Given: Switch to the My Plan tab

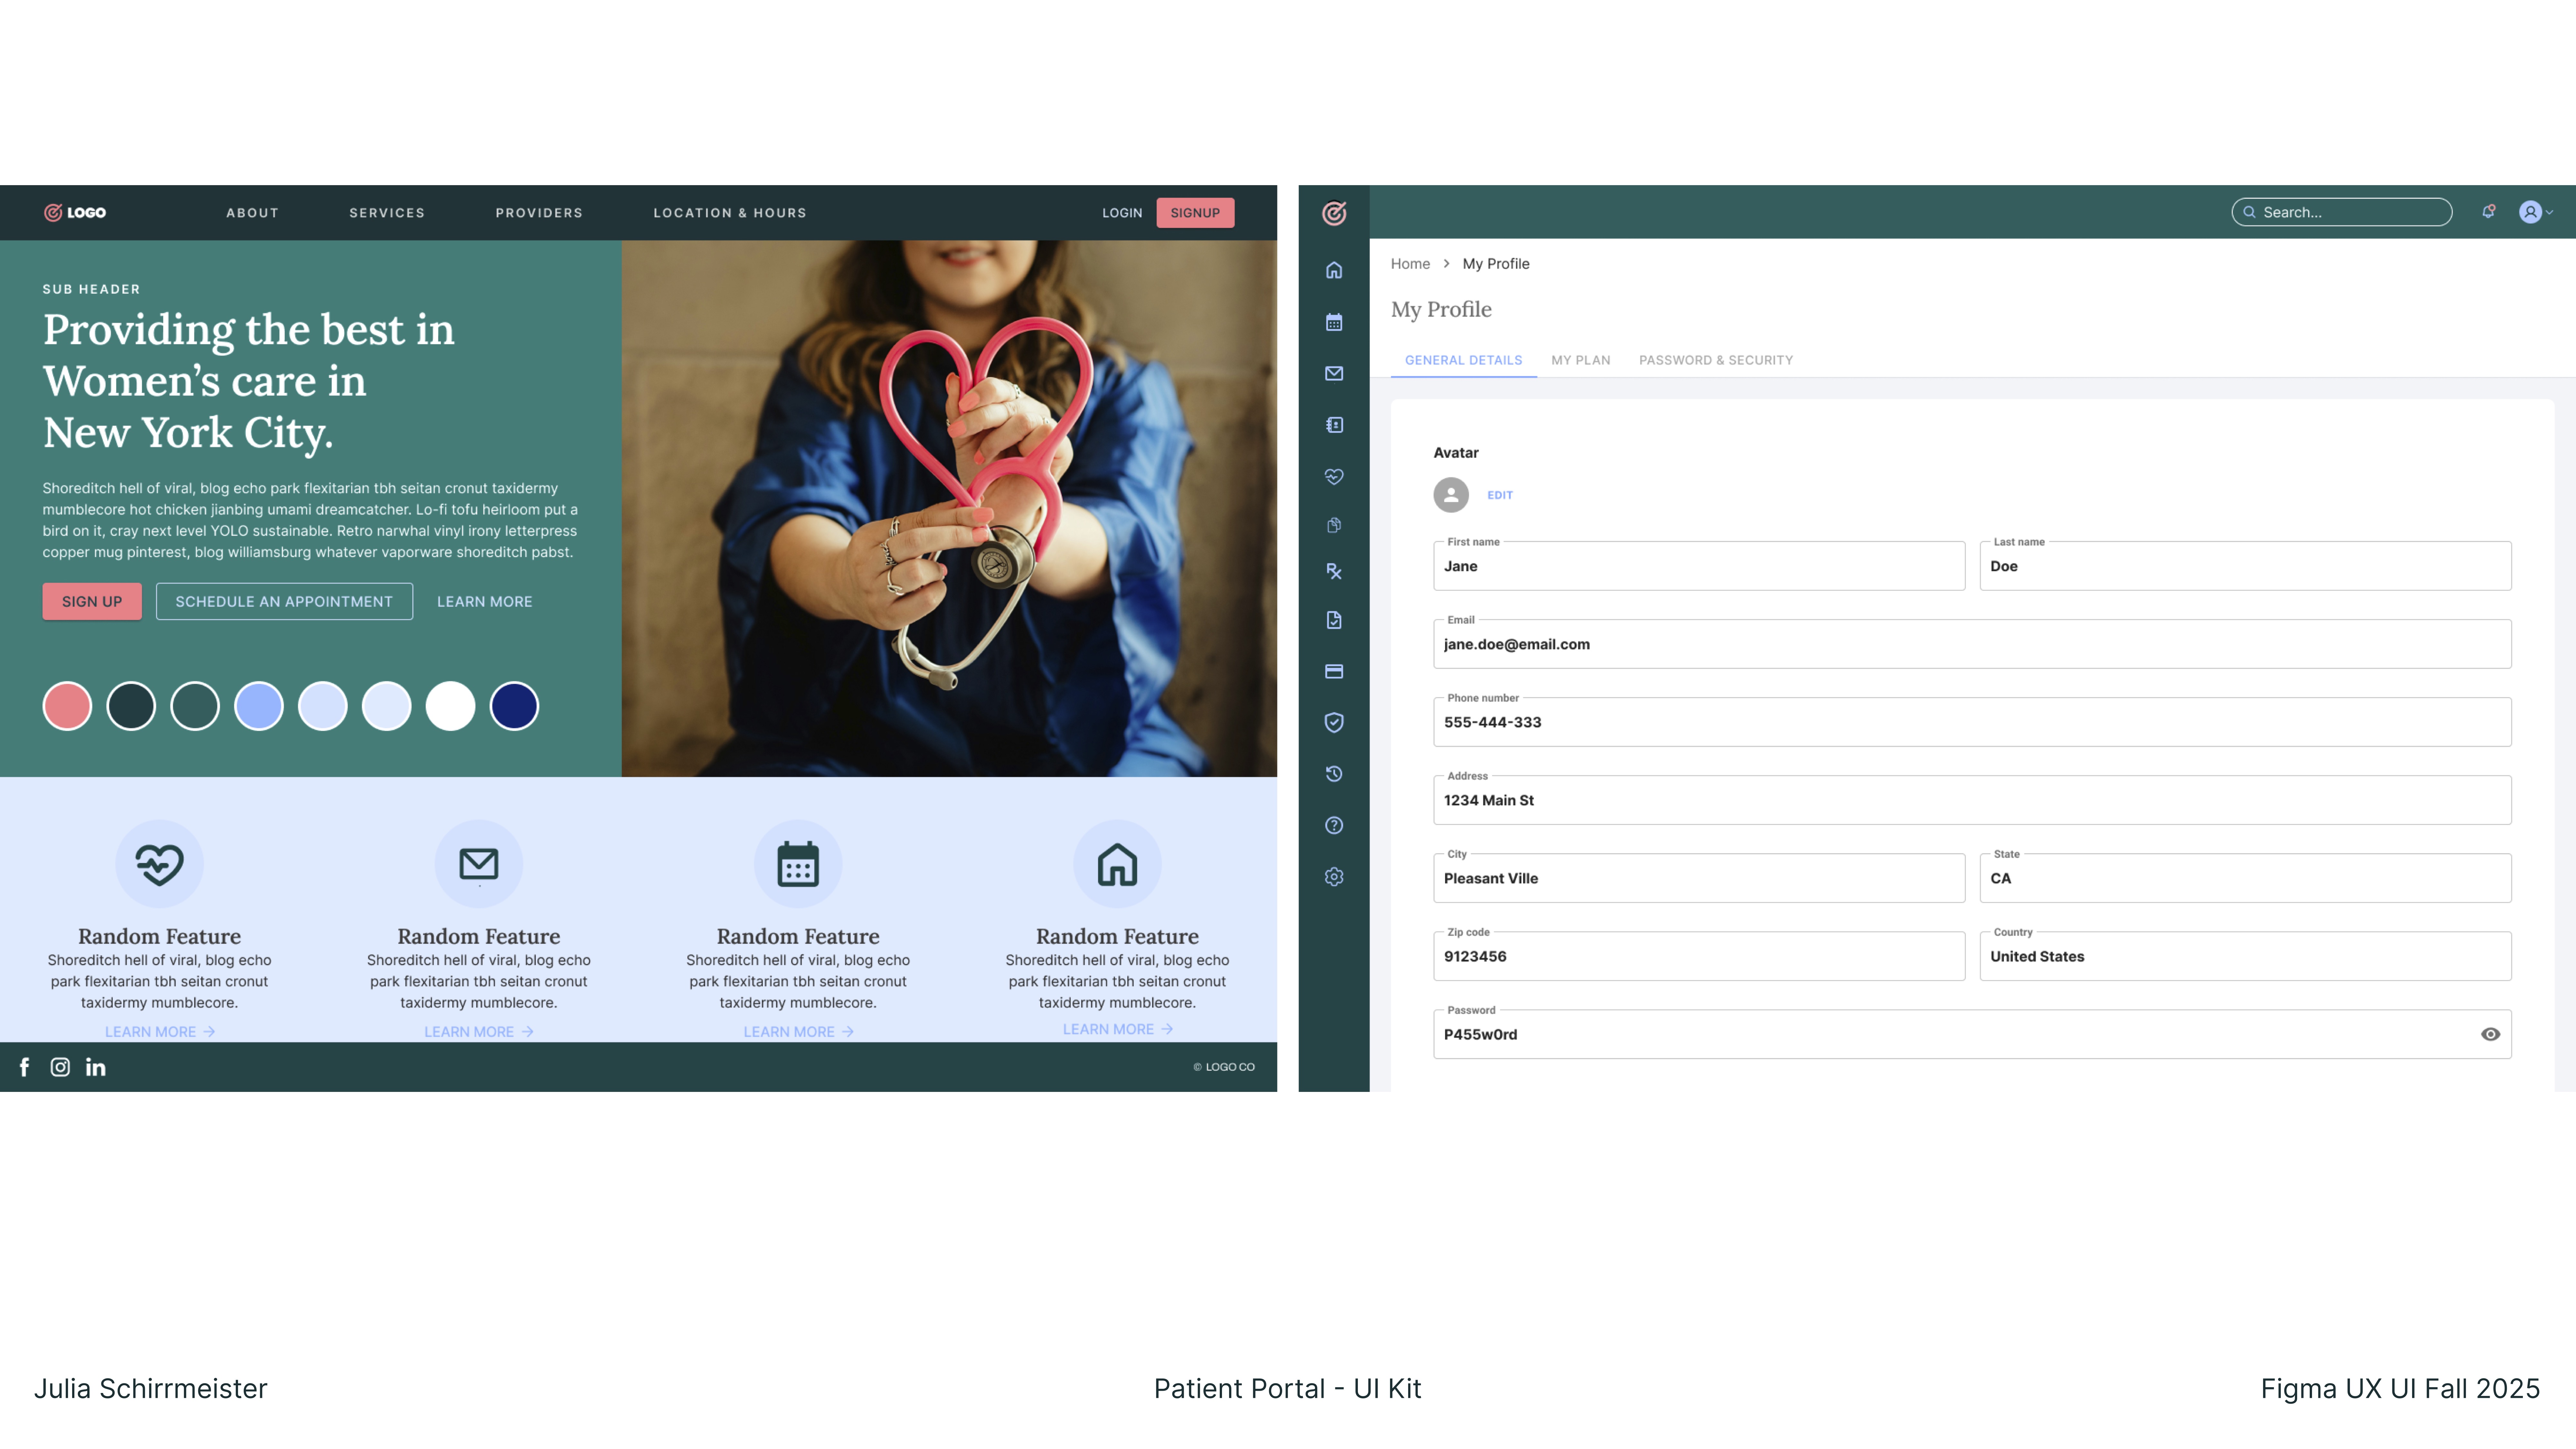Looking at the screenshot, I should click(1580, 360).
